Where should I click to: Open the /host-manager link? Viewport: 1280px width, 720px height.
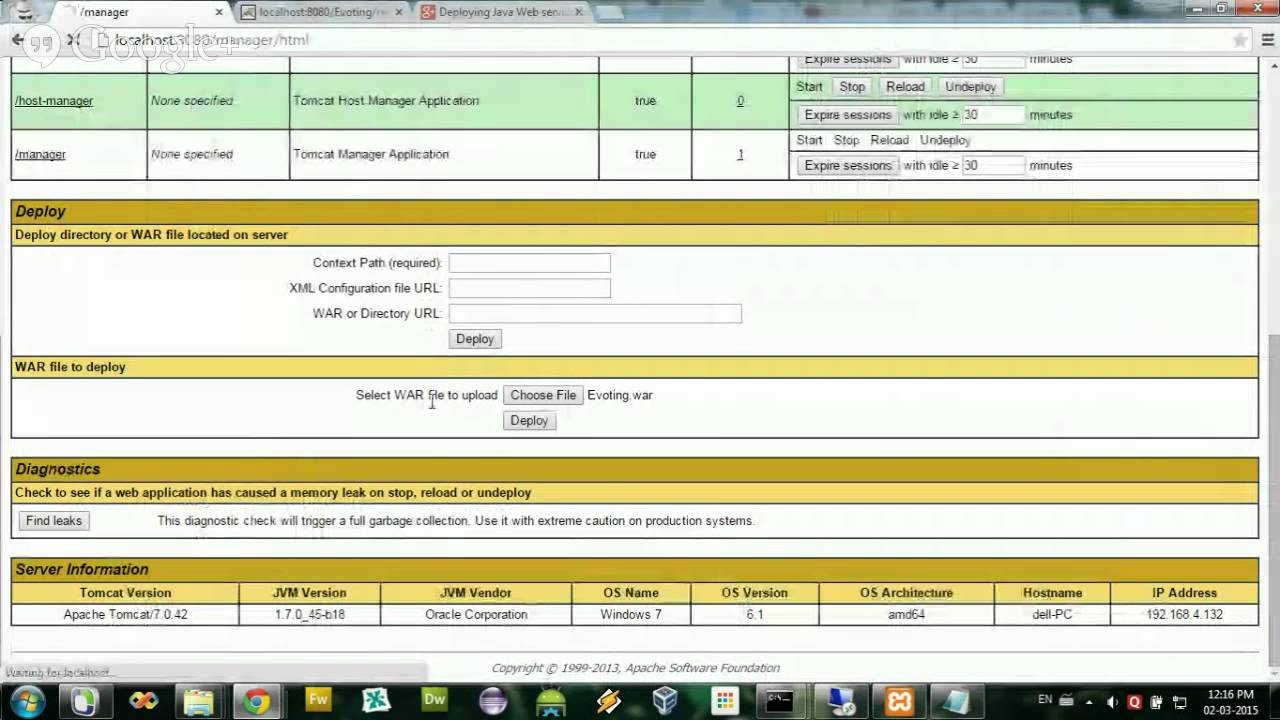click(x=54, y=101)
